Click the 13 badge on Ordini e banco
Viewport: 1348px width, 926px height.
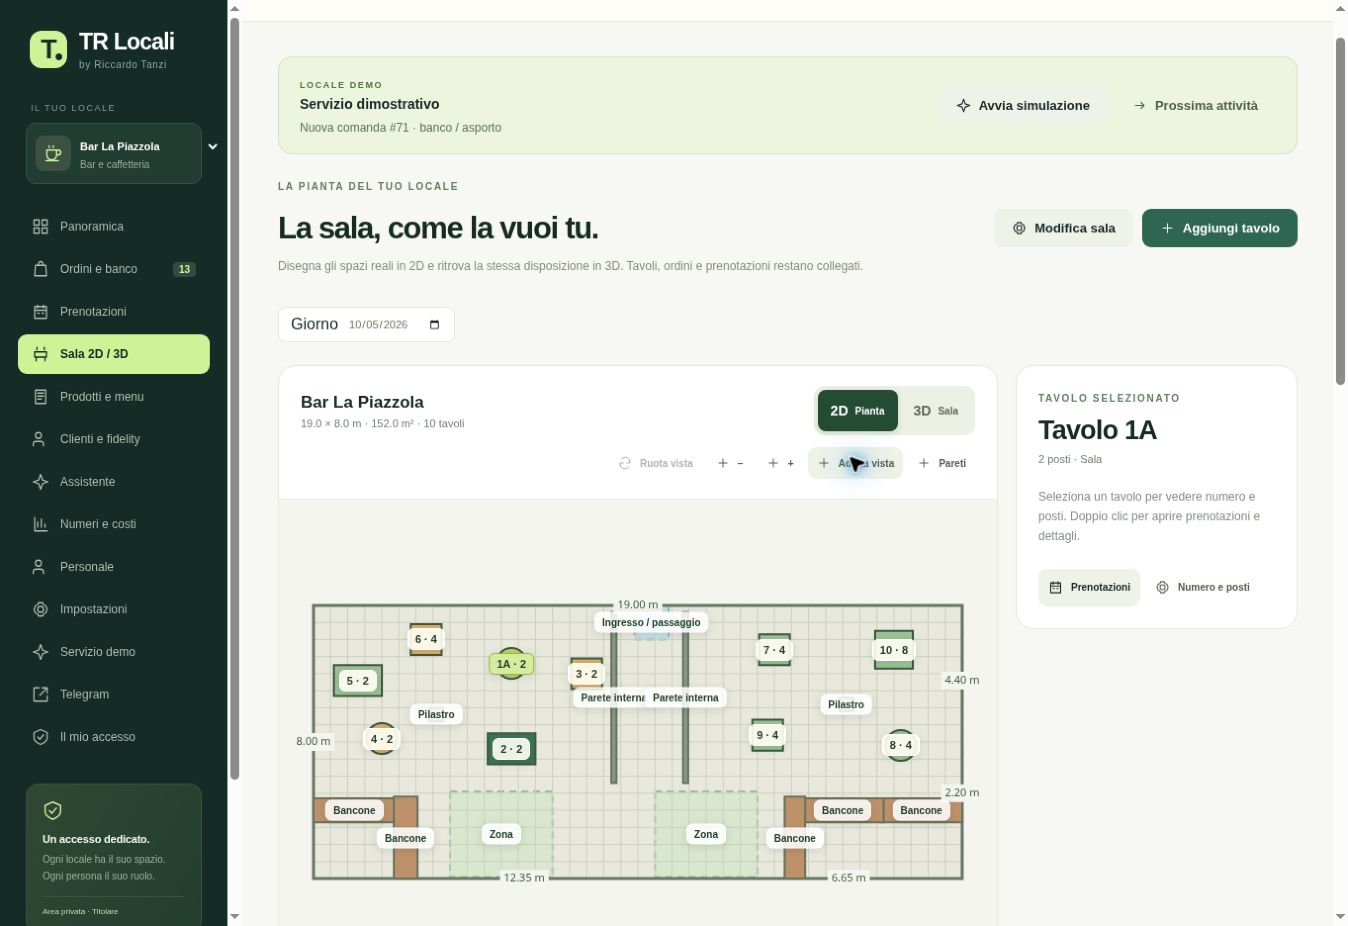(184, 269)
